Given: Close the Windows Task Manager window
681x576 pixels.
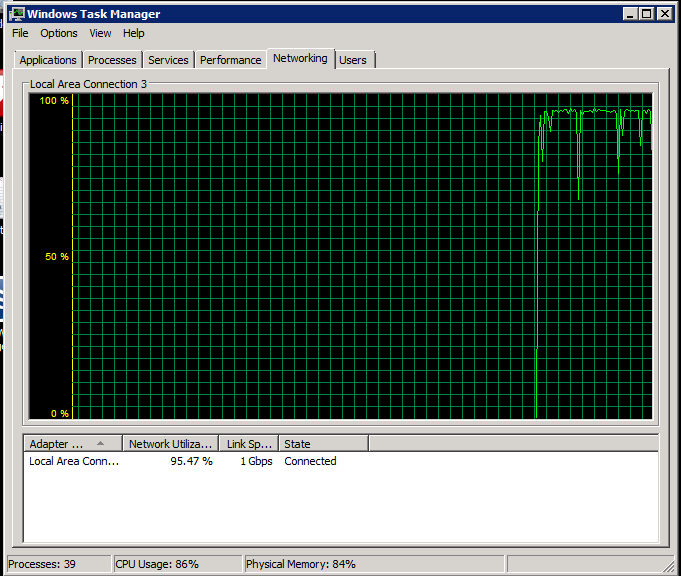Looking at the screenshot, I should (x=665, y=14).
